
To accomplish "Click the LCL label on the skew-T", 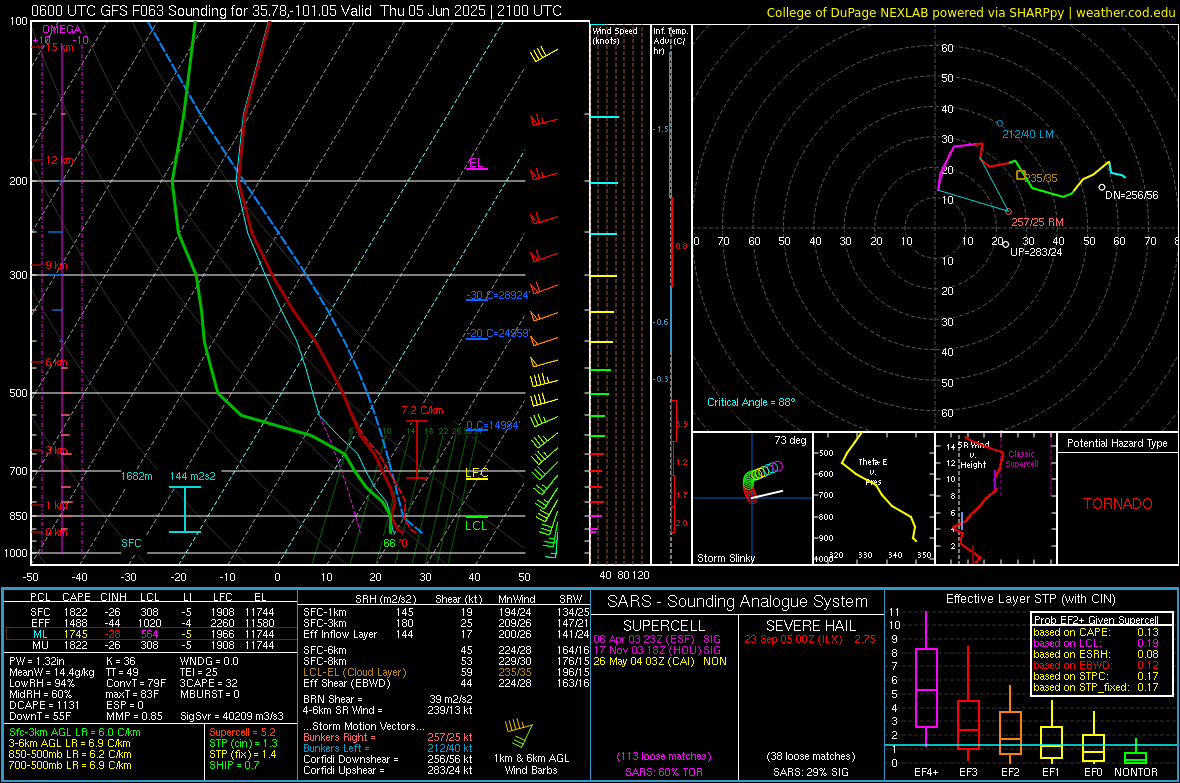I will (x=476, y=526).
